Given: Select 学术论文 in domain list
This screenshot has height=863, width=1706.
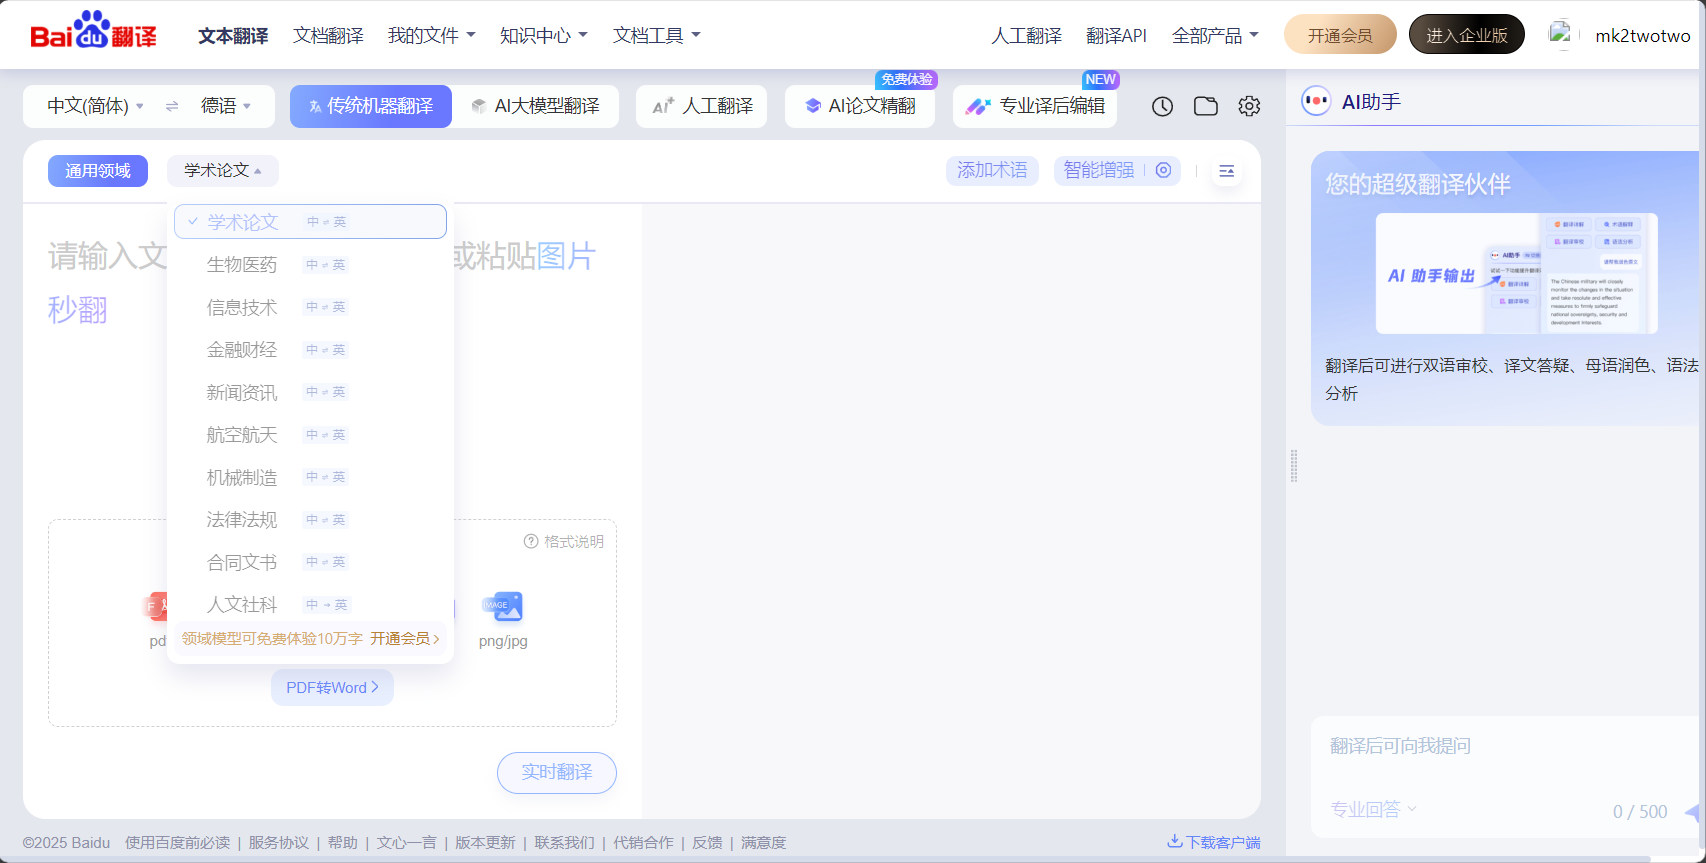Looking at the screenshot, I should pyautogui.click(x=310, y=222).
